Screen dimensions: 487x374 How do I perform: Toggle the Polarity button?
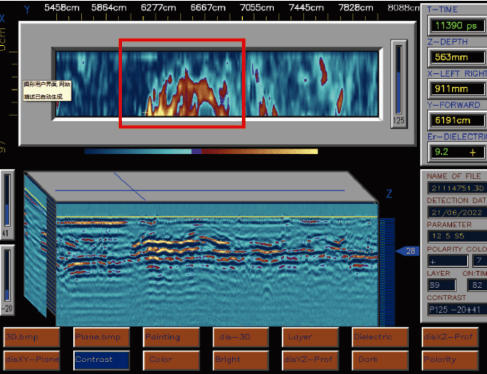click(x=450, y=360)
